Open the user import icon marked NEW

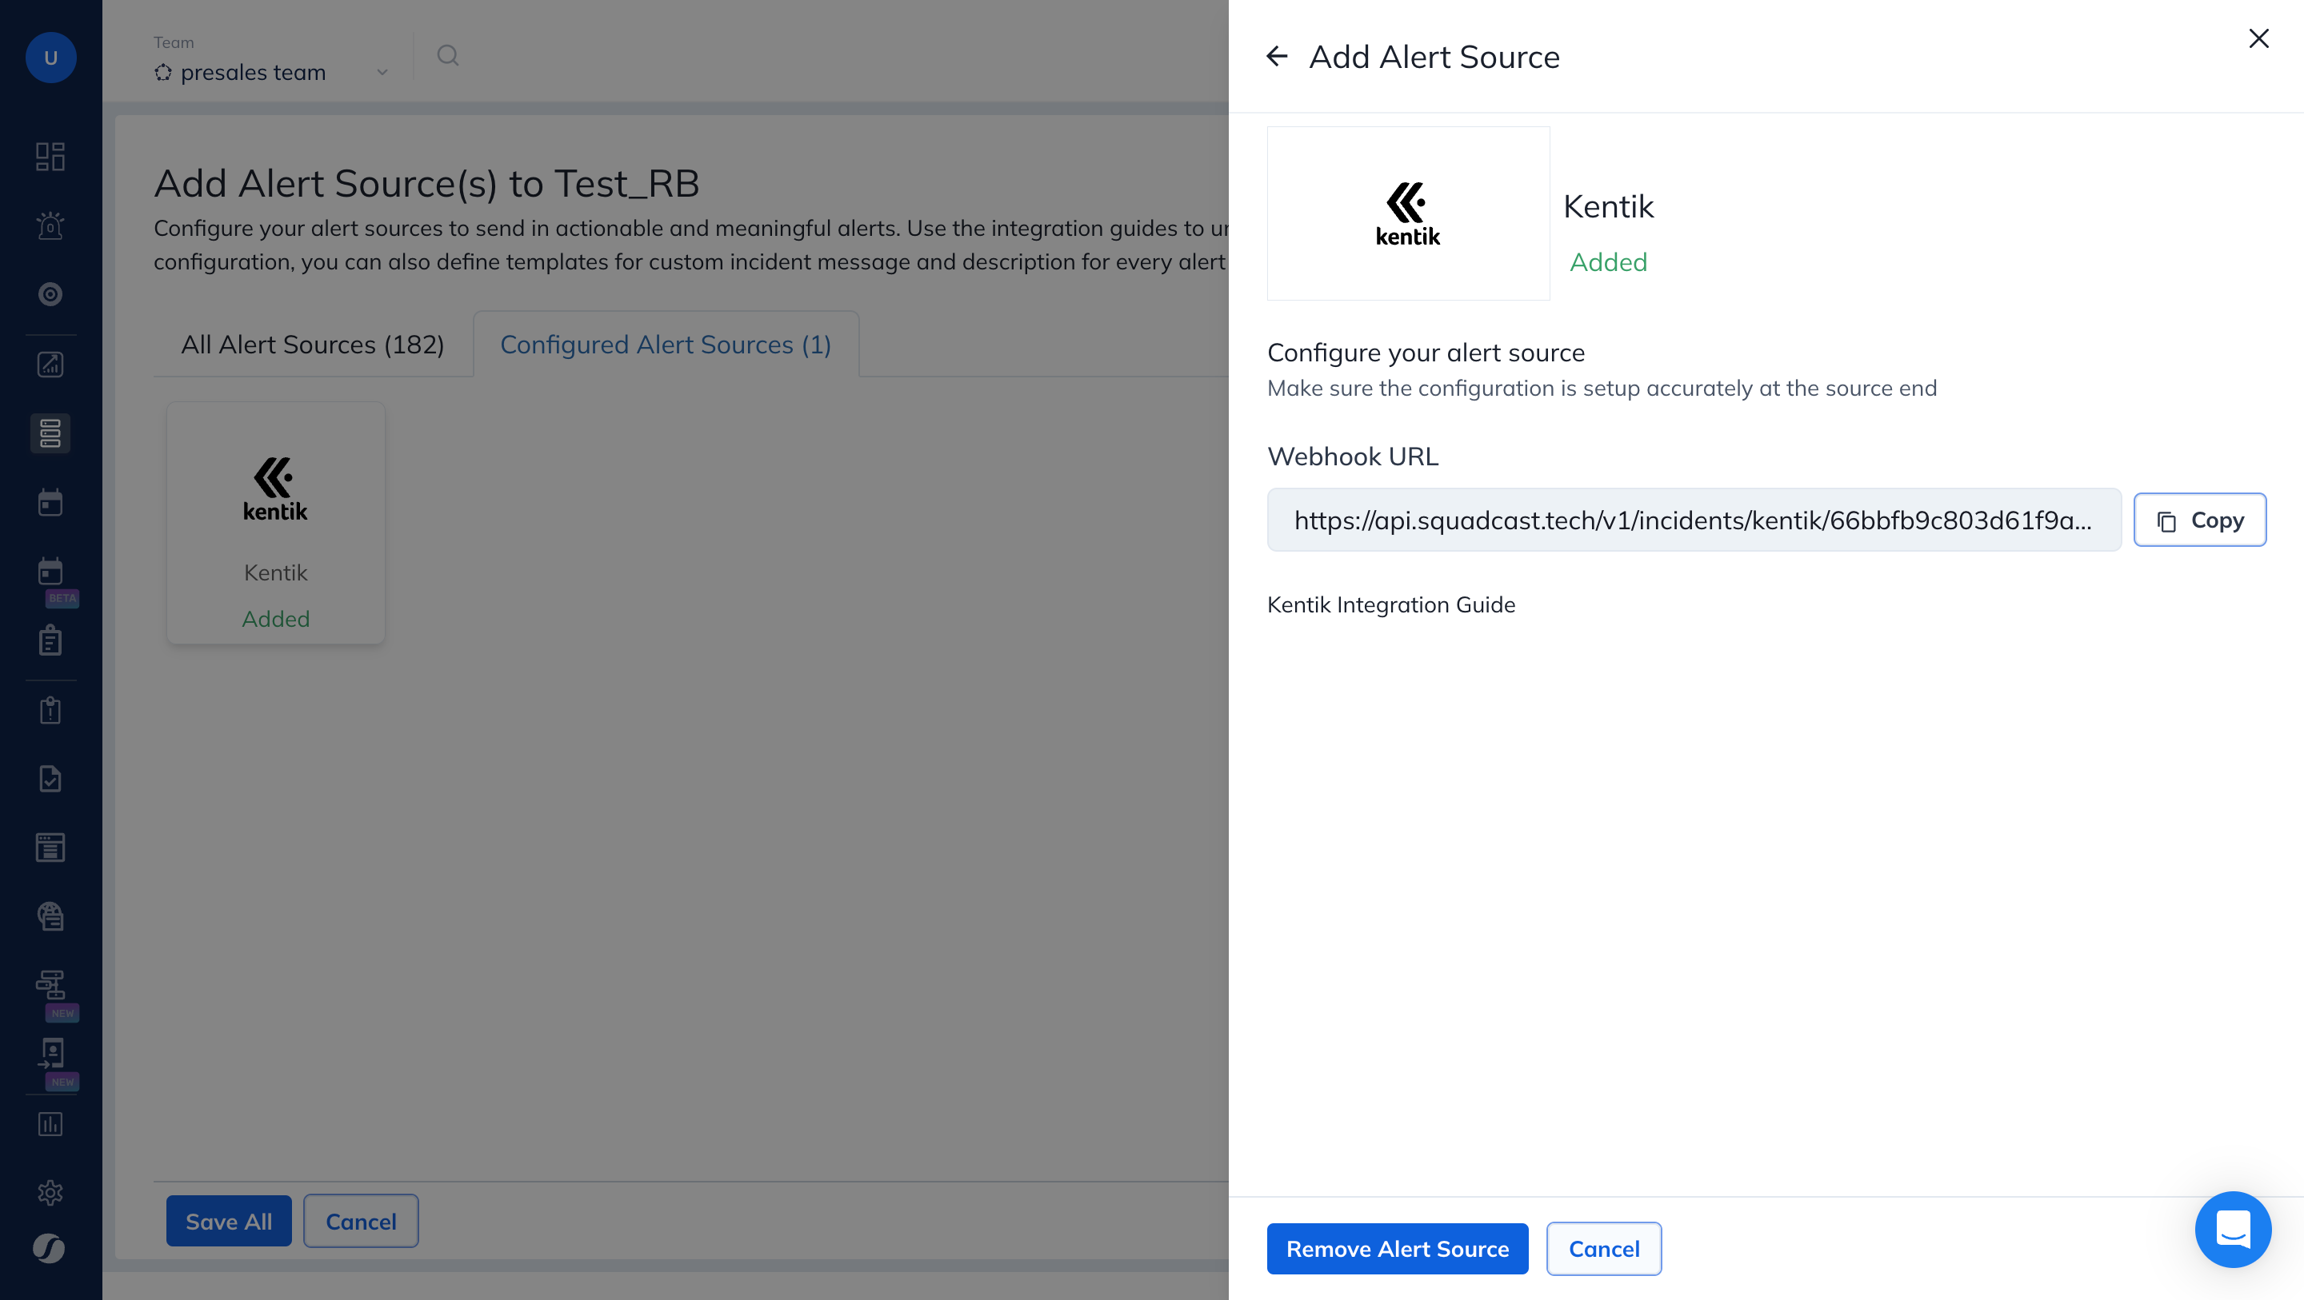point(50,1054)
